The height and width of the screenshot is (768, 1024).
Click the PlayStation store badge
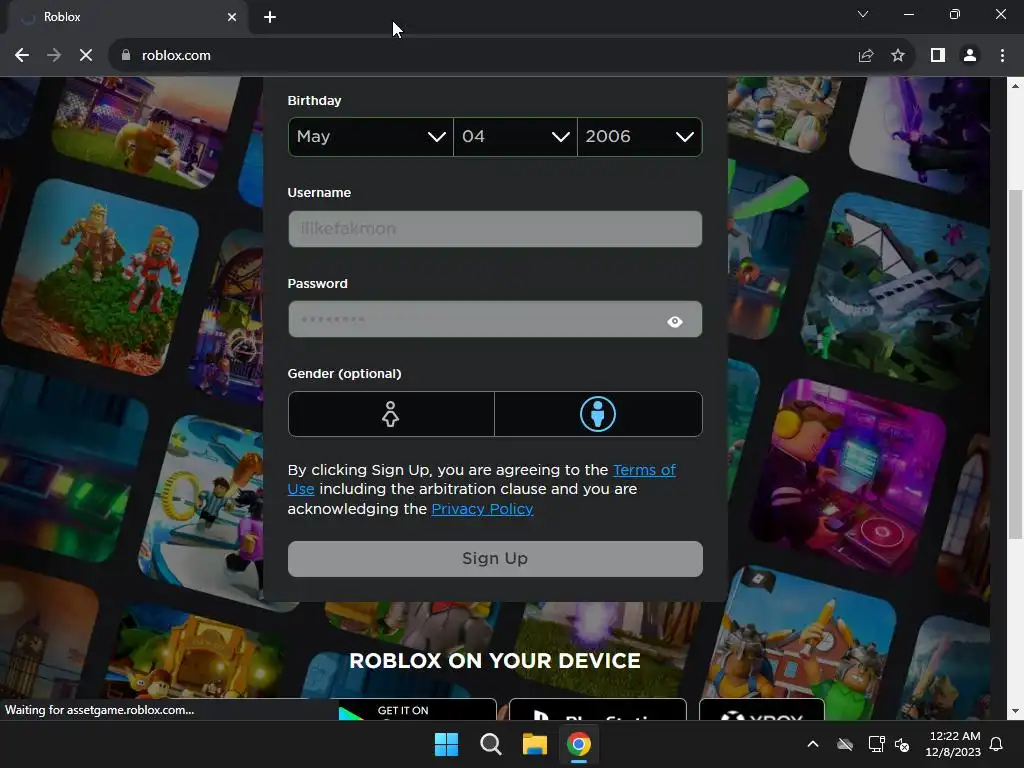click(x=598, y=709)
